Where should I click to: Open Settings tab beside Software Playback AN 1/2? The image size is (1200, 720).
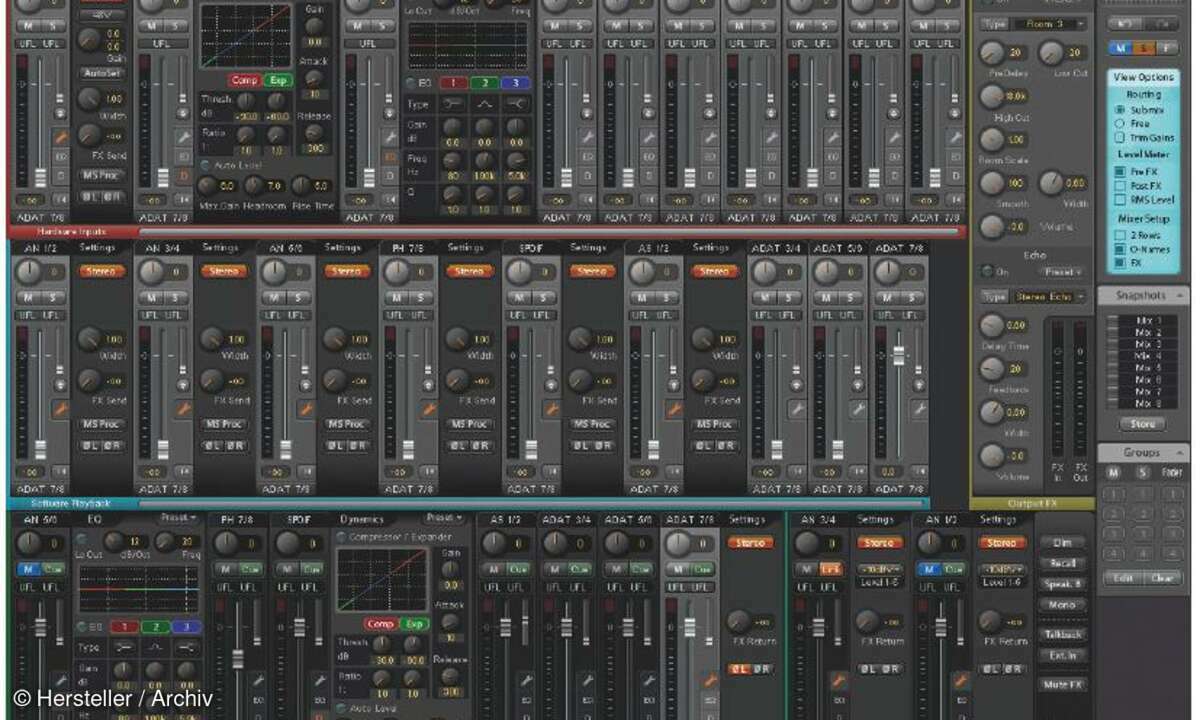98,247
